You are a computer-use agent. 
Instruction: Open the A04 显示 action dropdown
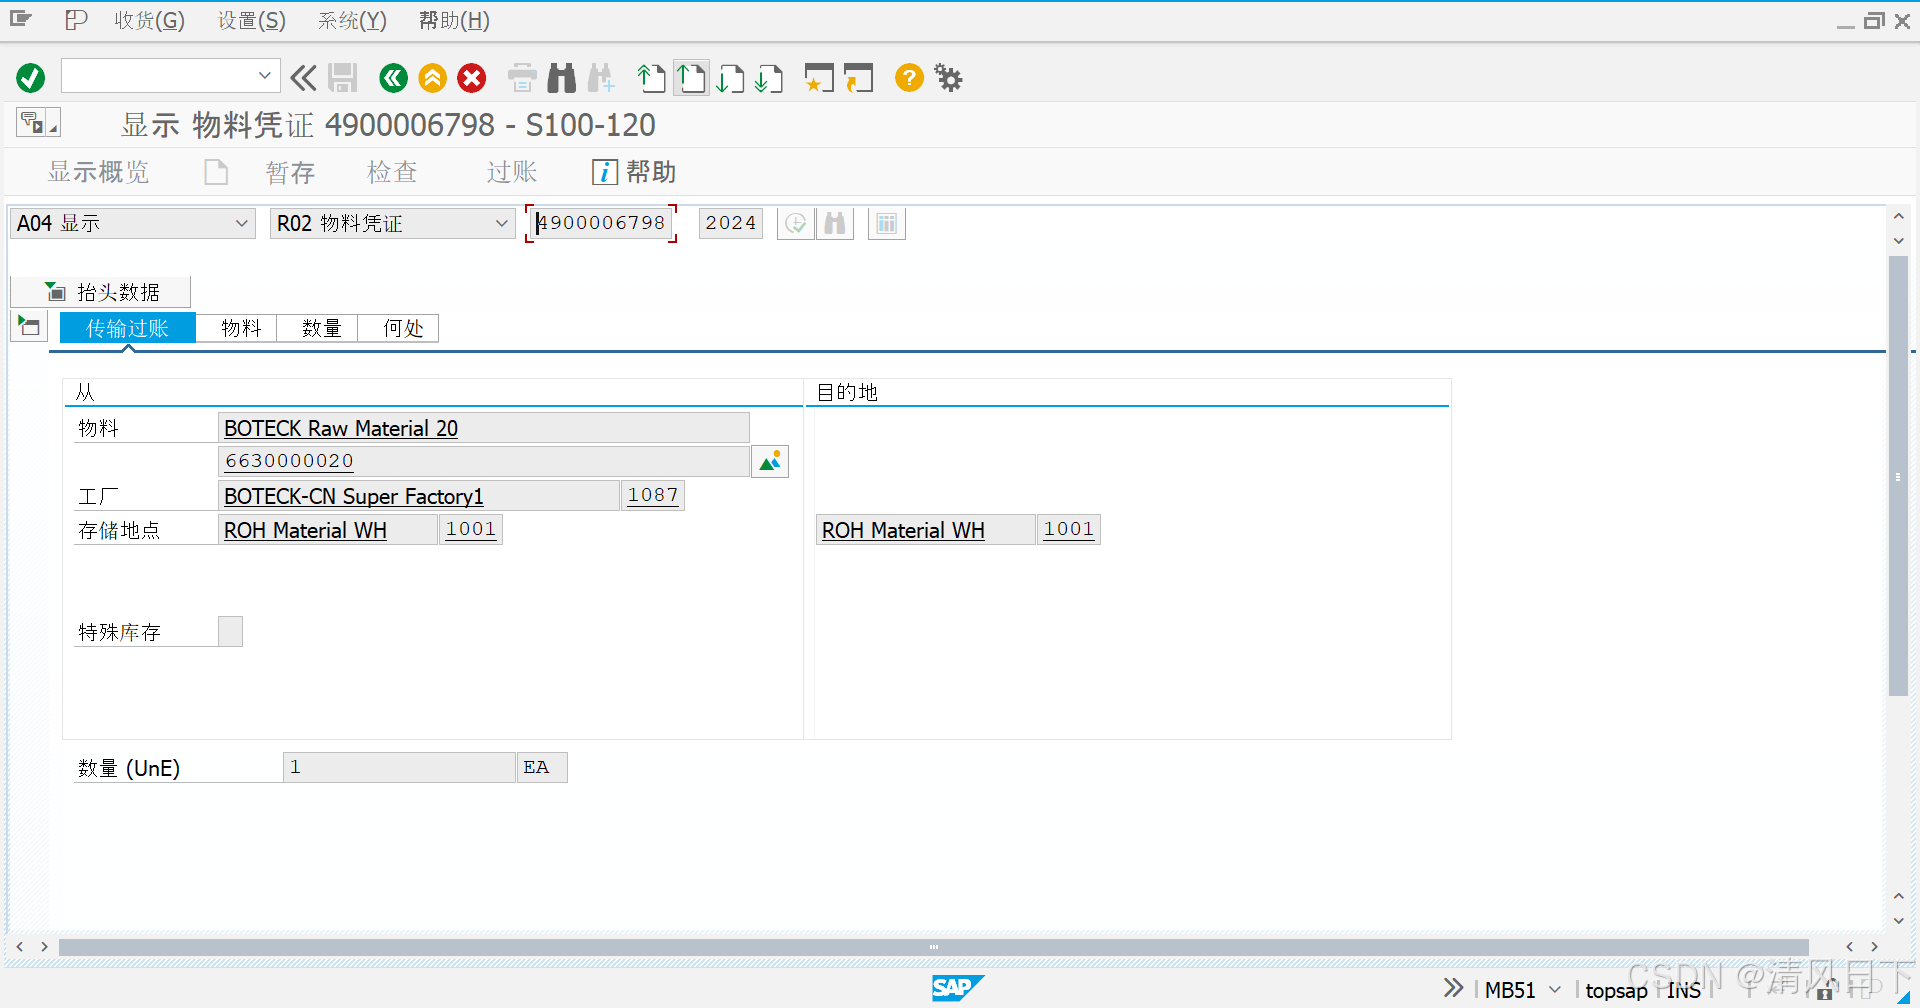coord(241,224)
